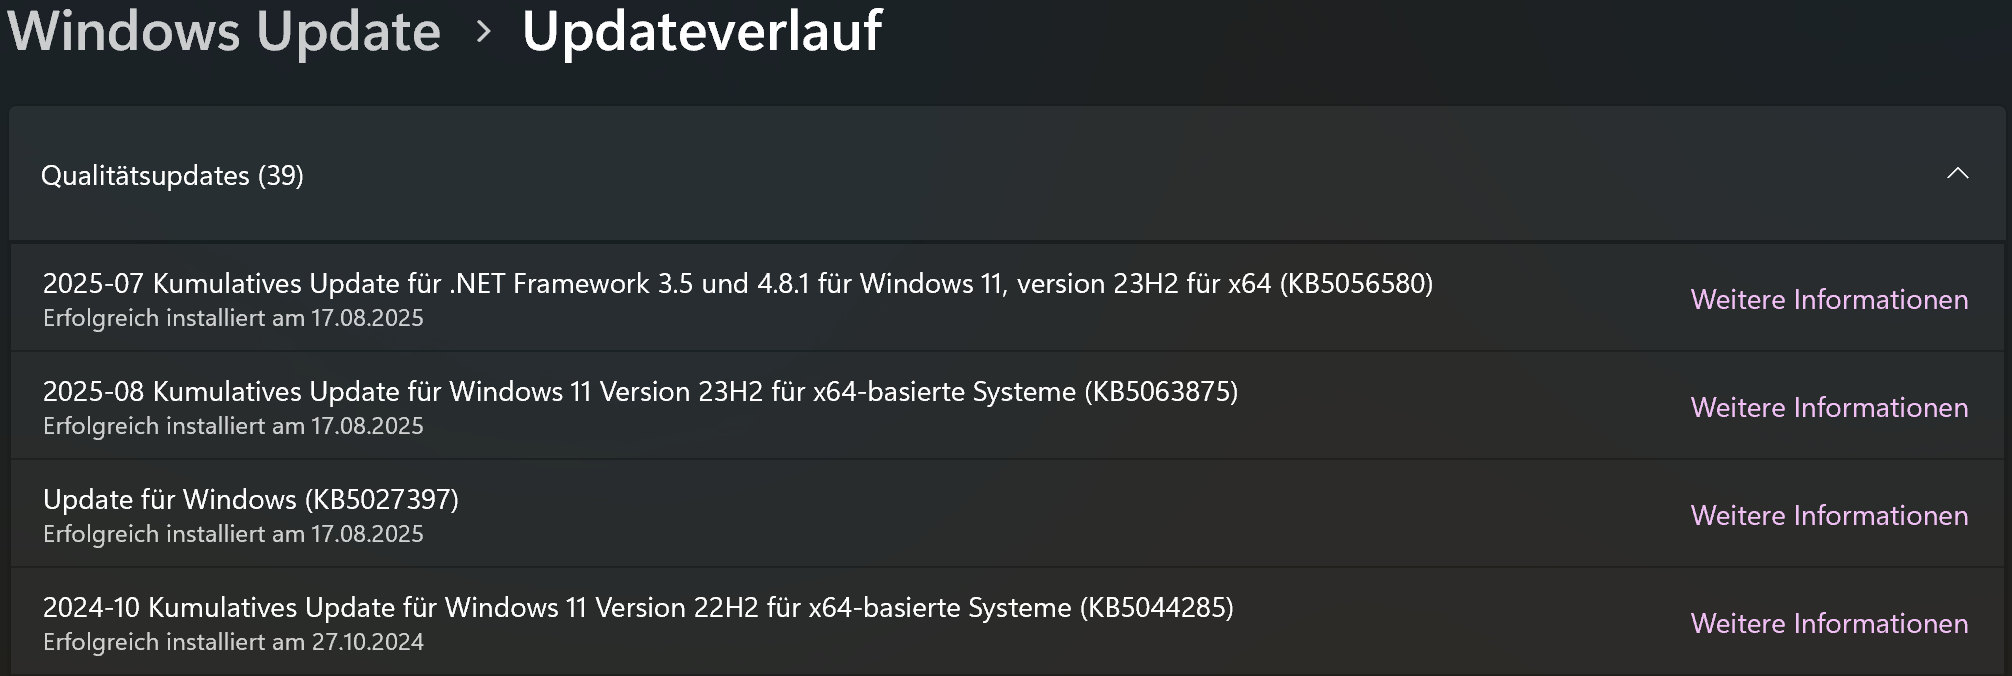Open Weitere Informationen for KB5044285
The image size is (2012, 676).
(1830, 622)
